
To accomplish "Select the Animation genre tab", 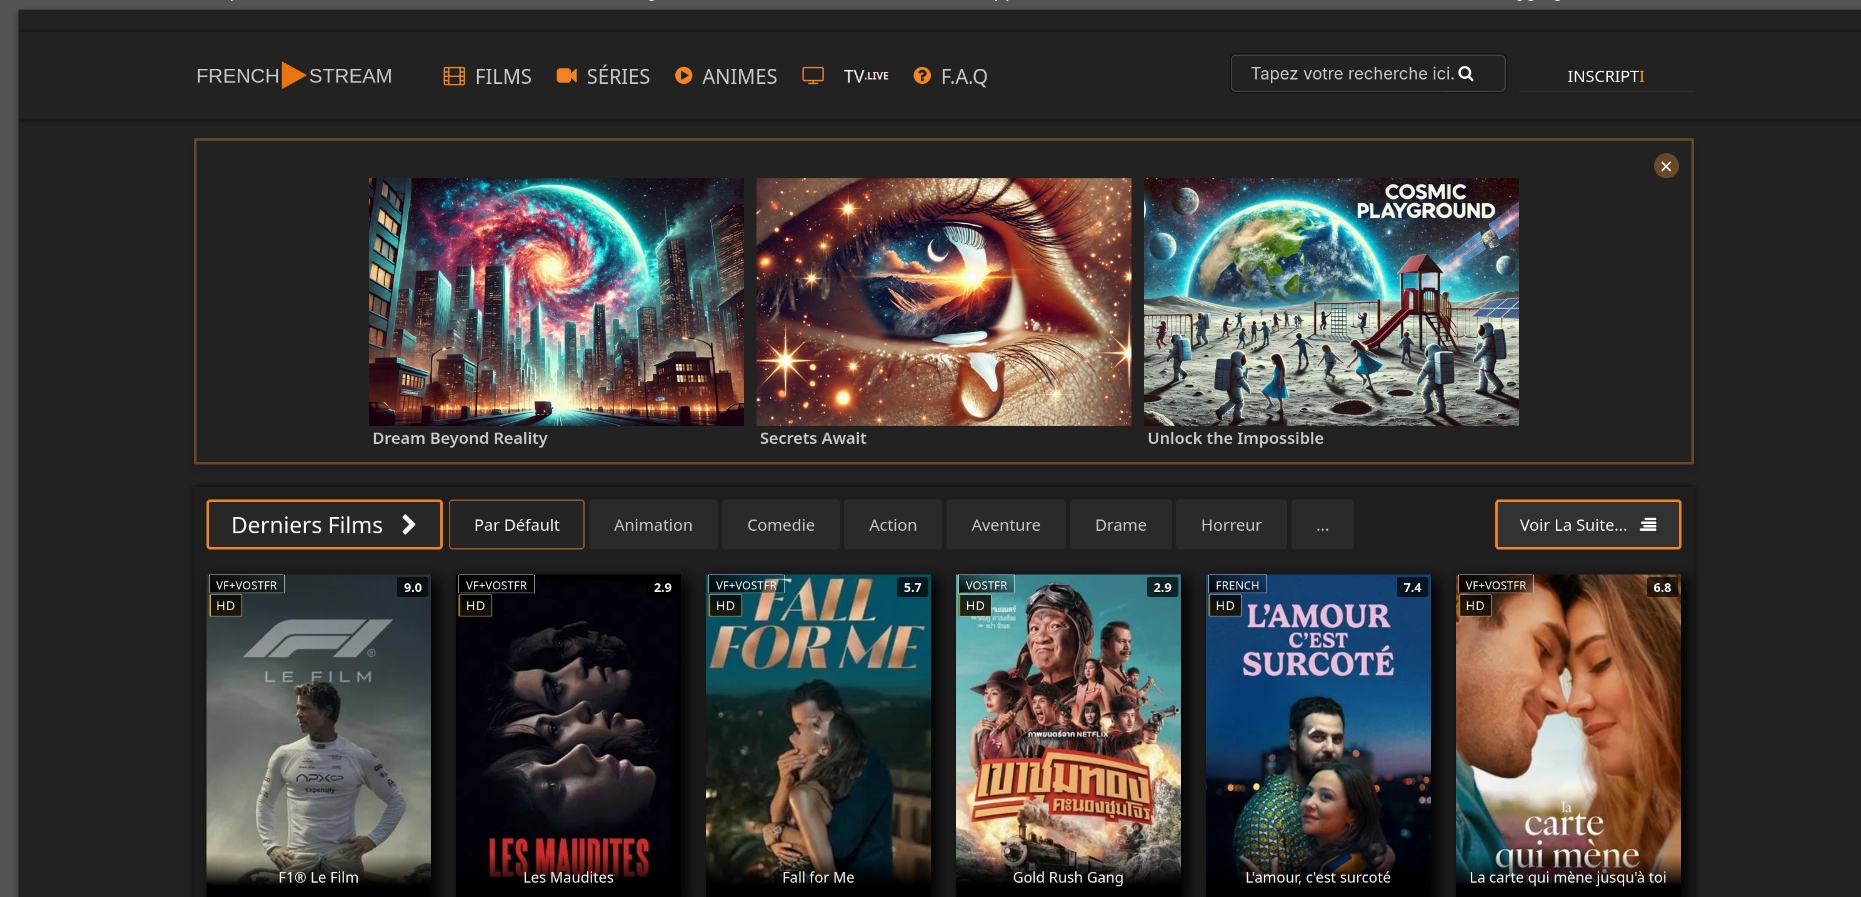I will (653, 525).
